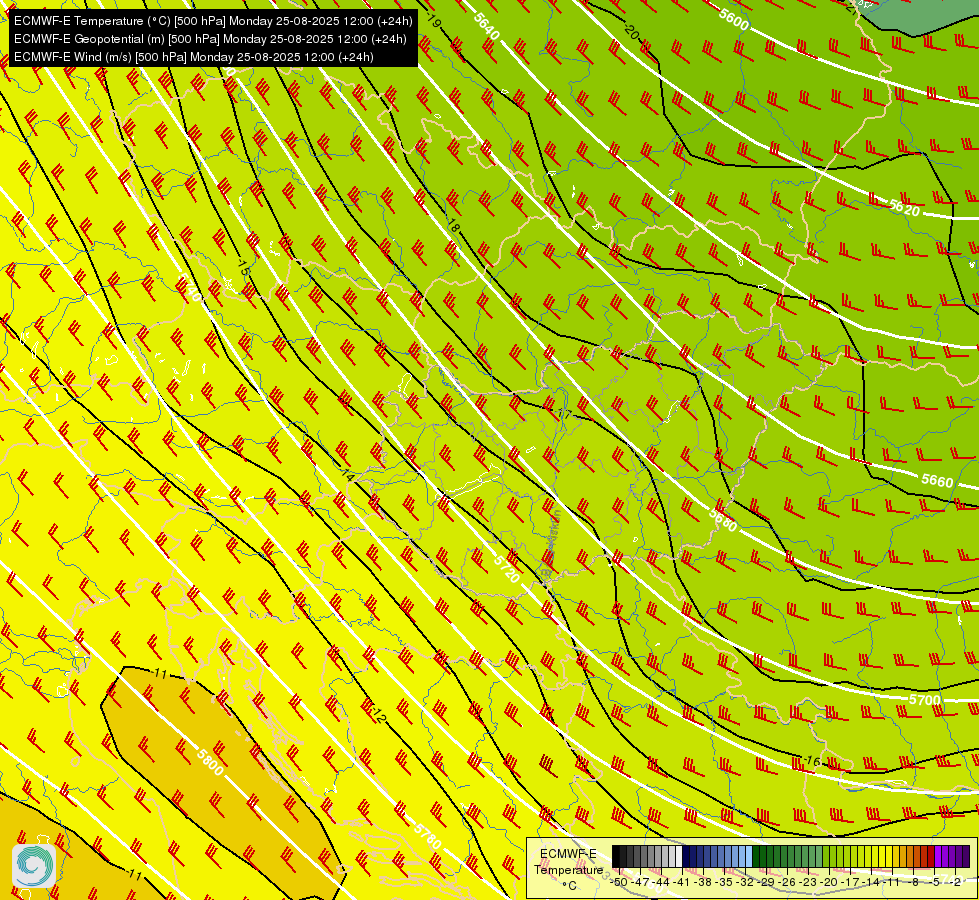Click the 5680 geopotential contour label
Viewport: 979px width, 900px height.
pos(723,520)
